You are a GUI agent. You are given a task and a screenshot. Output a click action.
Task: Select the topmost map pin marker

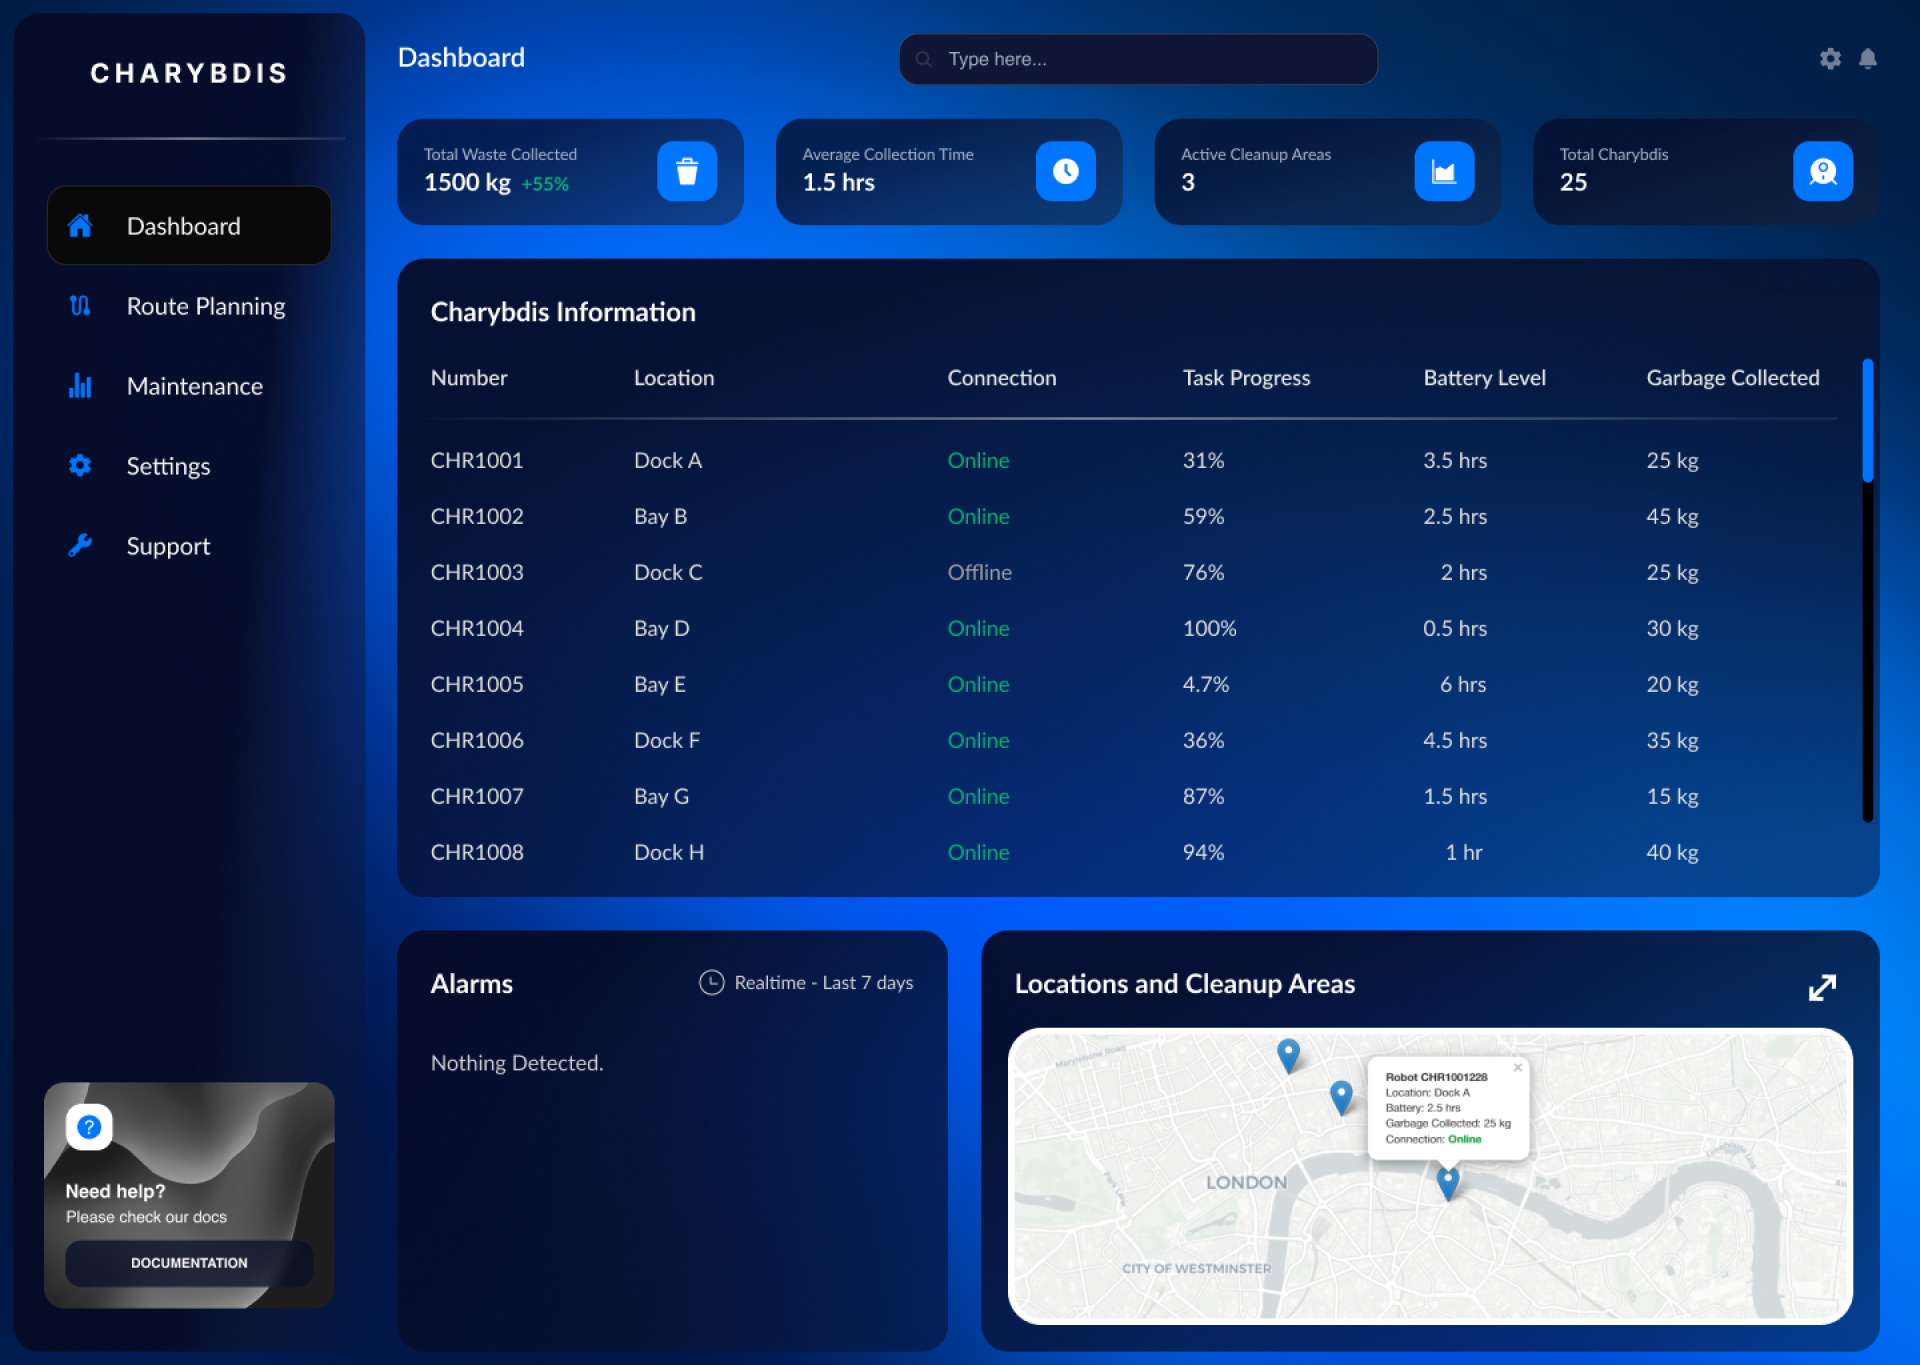1289,1056
